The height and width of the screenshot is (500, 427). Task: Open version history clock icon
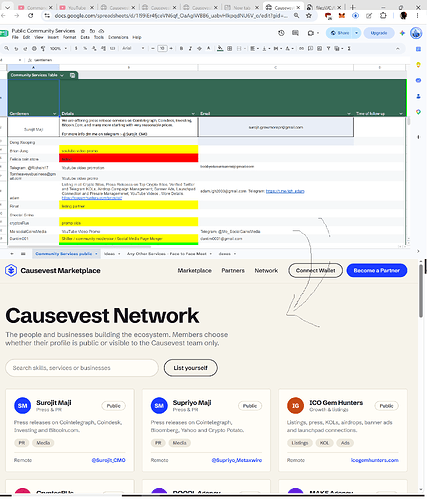click(x=281, y=33)
